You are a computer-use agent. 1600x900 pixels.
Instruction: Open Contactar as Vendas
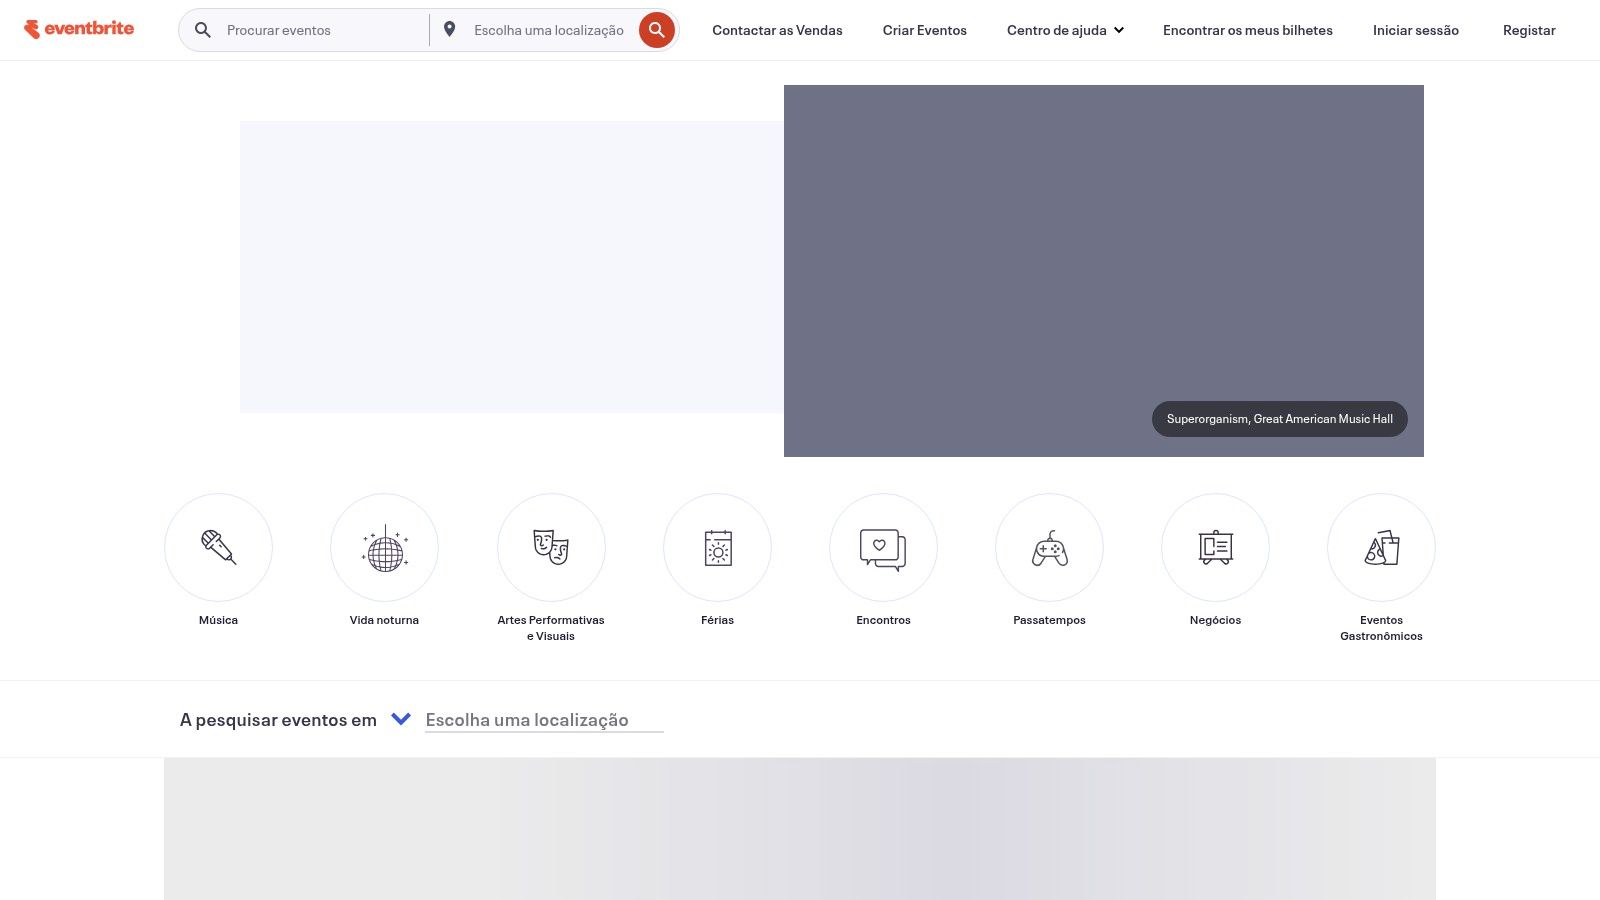click(x=777, y=29)
